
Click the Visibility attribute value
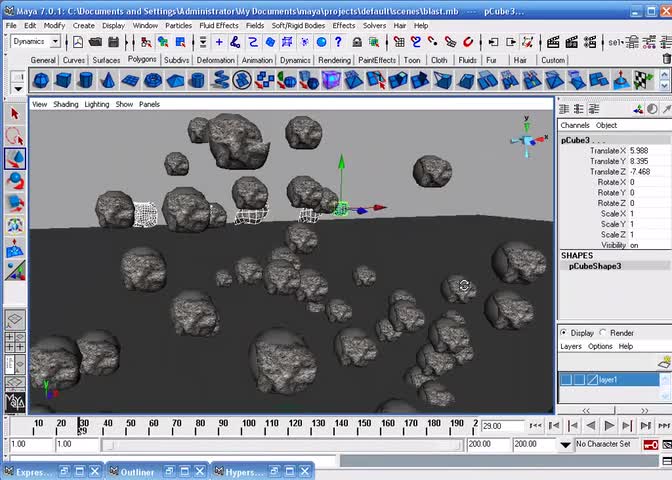649,245
